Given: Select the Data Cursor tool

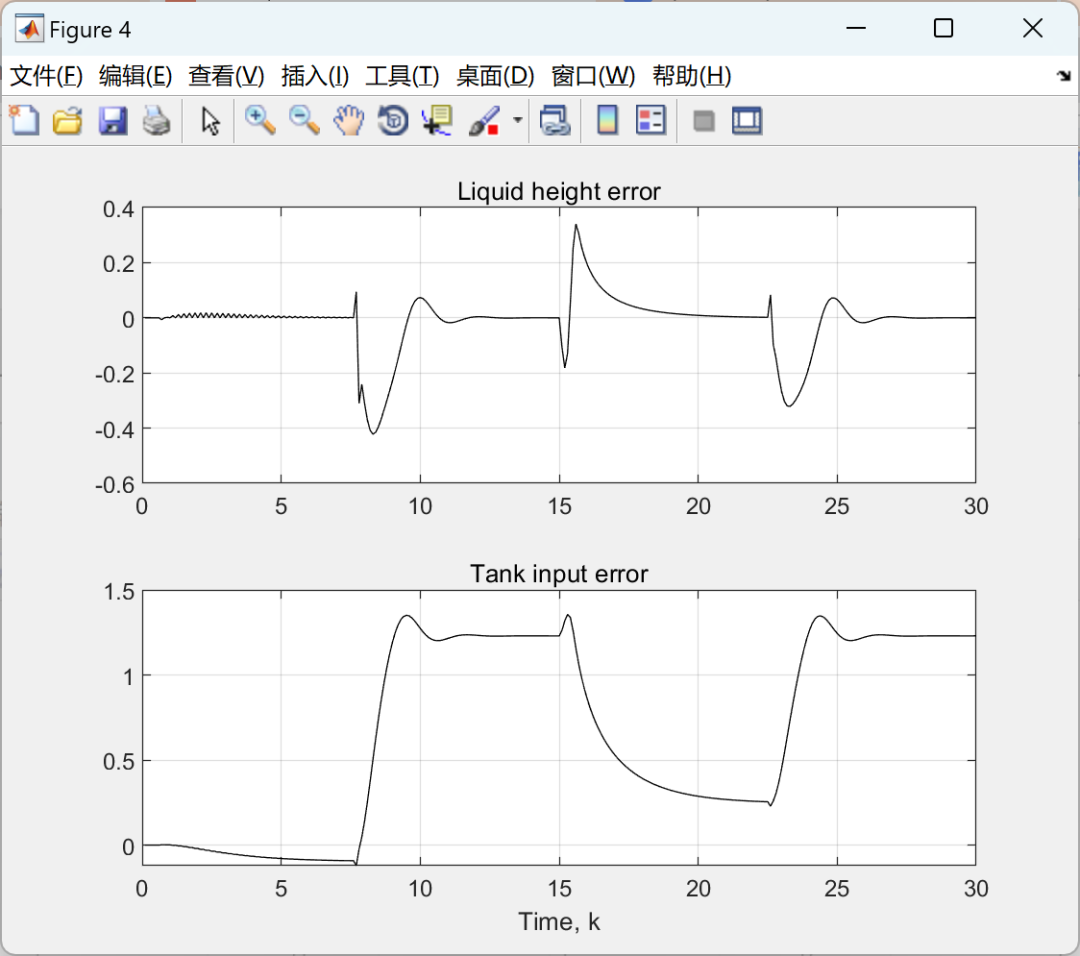Looking at the screenshot, I should point(437,121).
